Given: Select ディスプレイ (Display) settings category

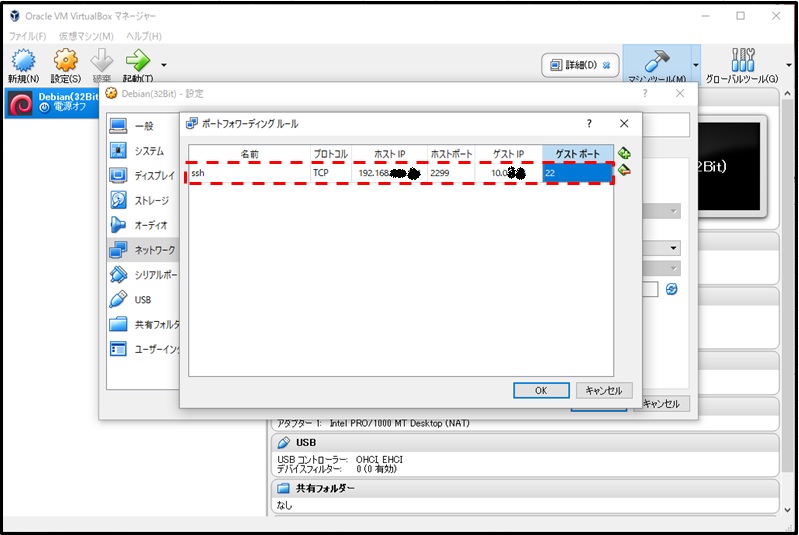Looking at the screenshot, I should pos(143,176).
